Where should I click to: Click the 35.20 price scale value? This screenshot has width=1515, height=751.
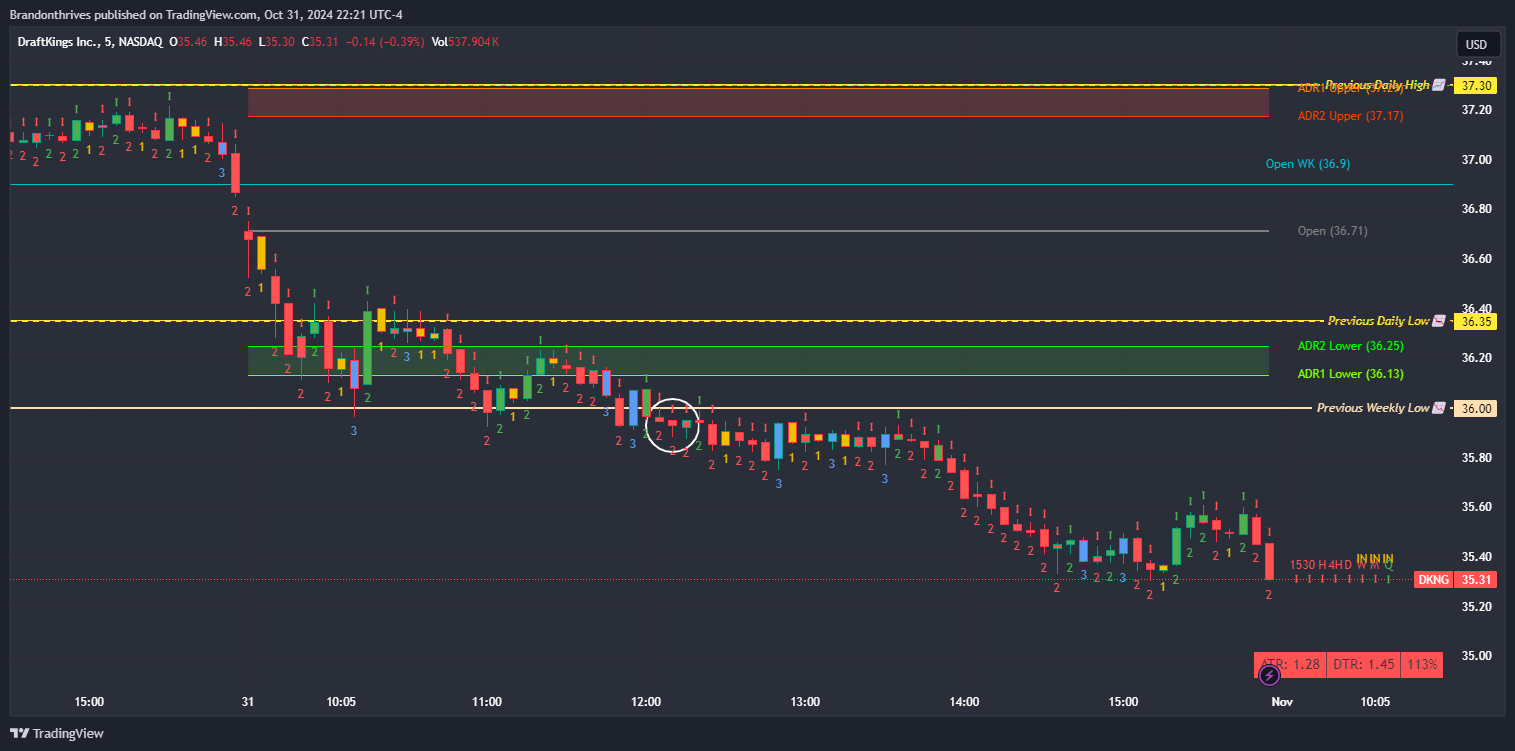[x=1476, y=607]
